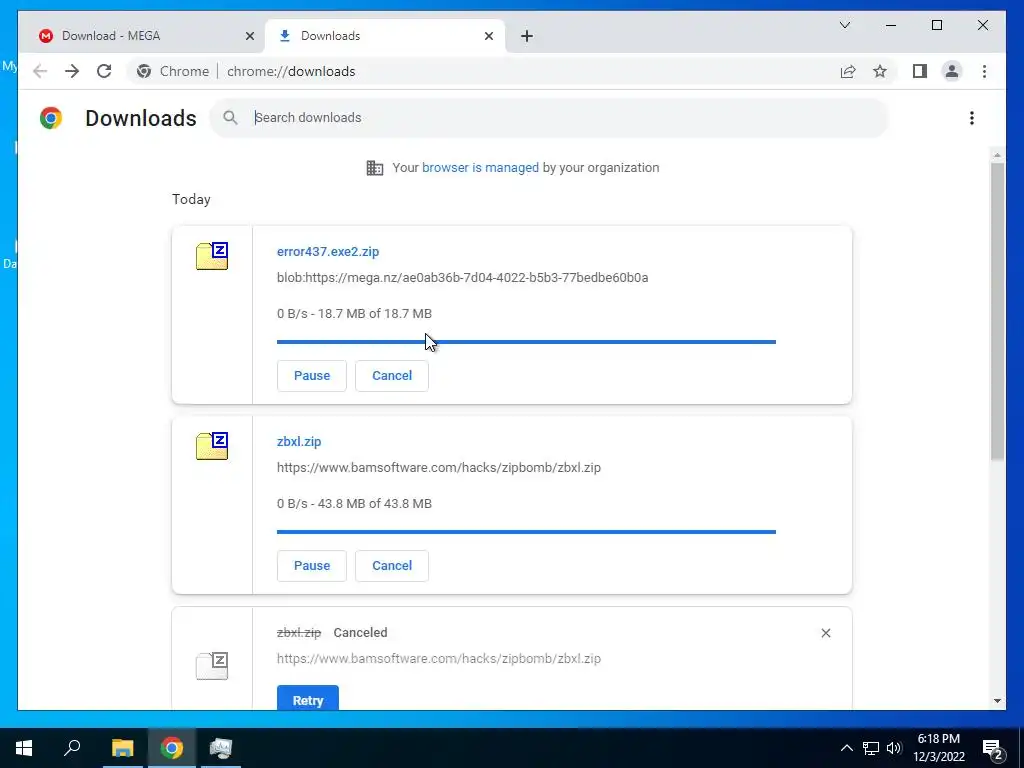Click the volume speaker tray icon
This screenshot has height=768, width=1024.
pyautogui.click(x=894, y=748)
